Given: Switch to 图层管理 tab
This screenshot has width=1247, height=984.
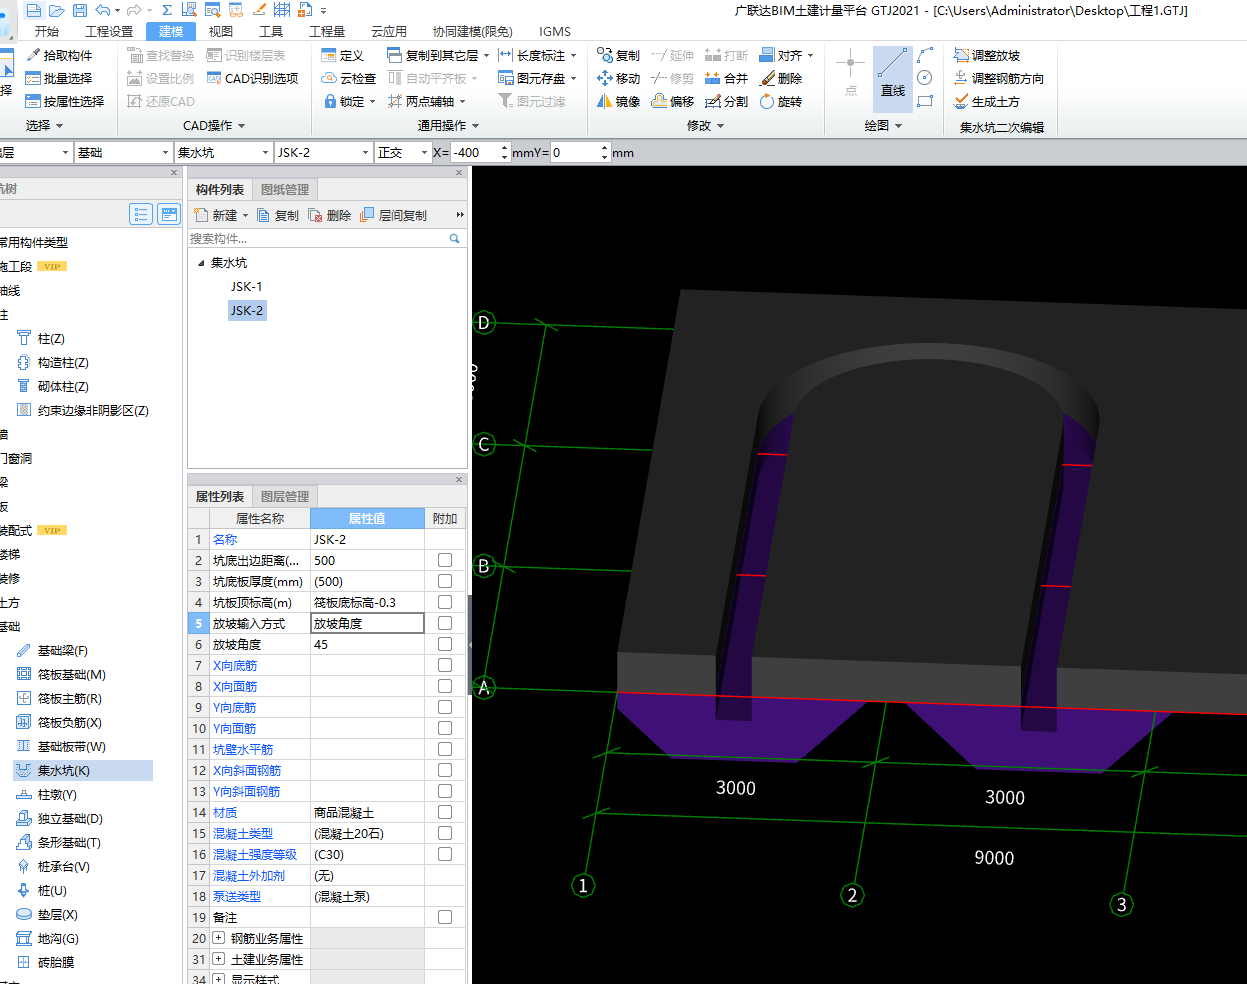Looking at the screenshot, I should click(285, 496).
